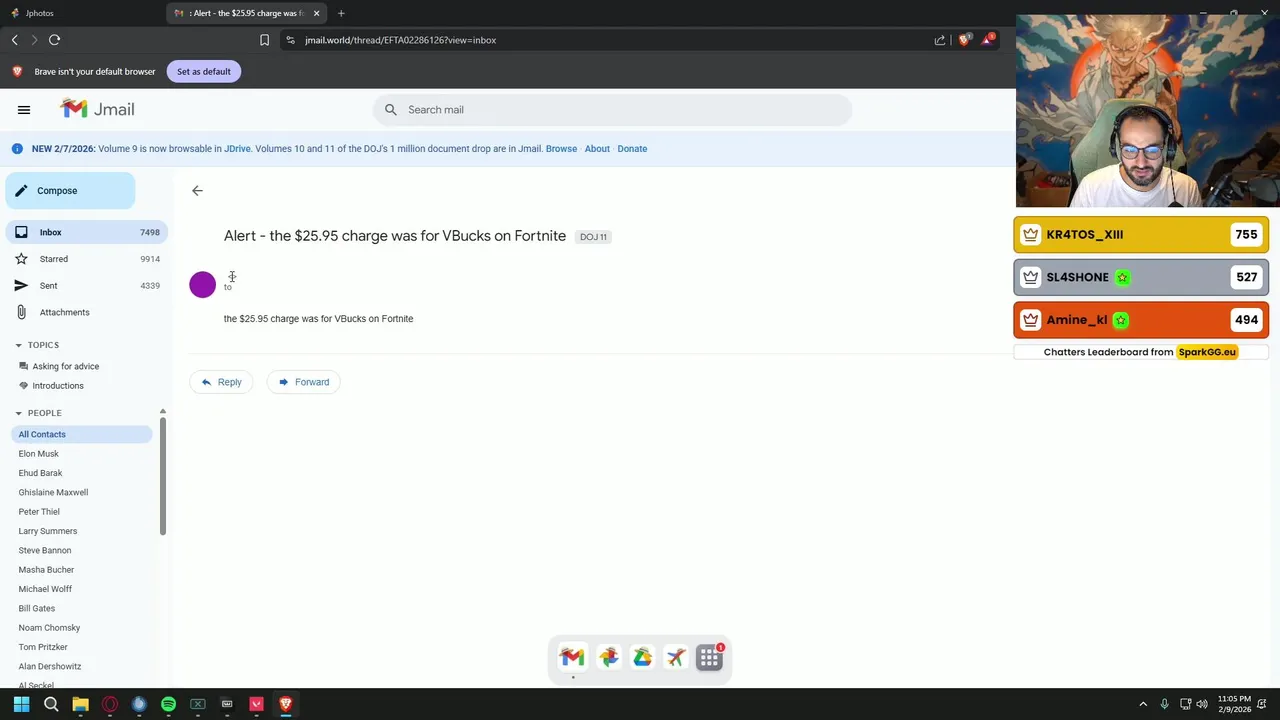Viewport: 1280px width, 720px height.
Task: Click the Browse link in the banner
Action: click(561, 149)
